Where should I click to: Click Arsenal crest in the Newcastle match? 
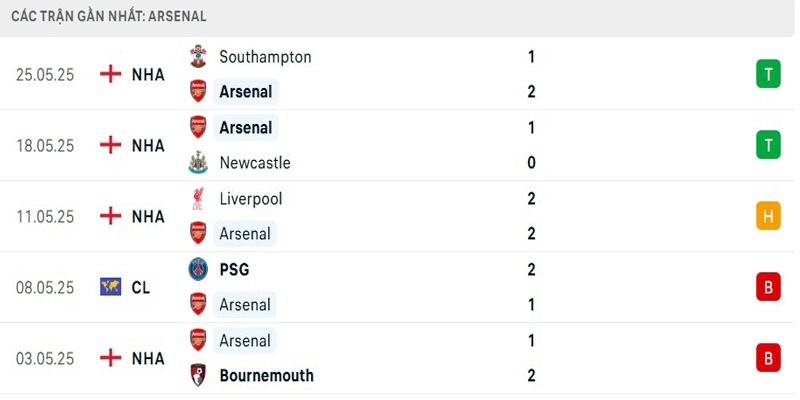(x=198, y=128)
